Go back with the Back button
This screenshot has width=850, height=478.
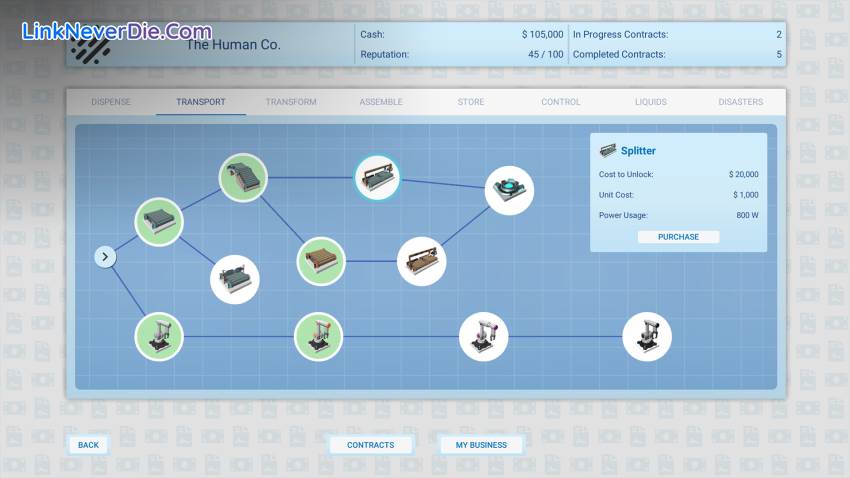[88, 445]
